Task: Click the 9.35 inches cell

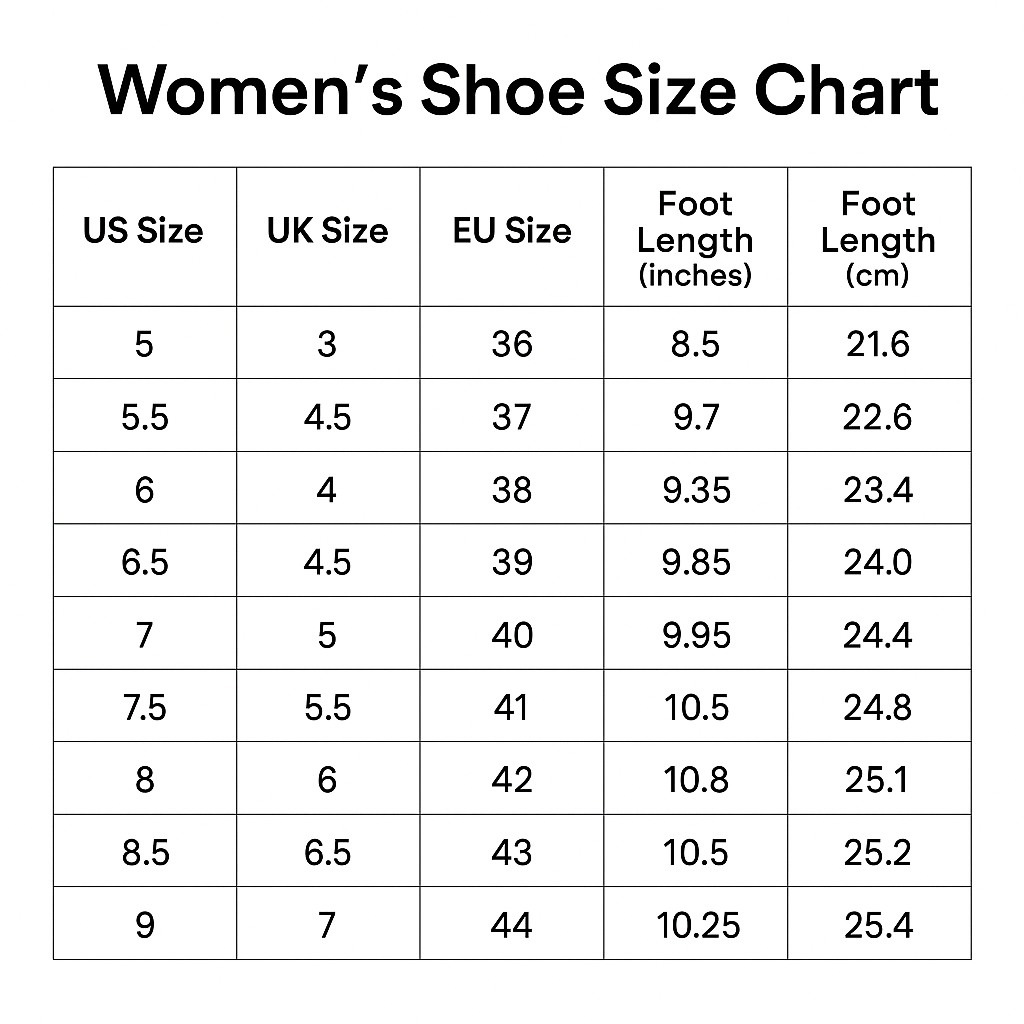Action: tap(696, 490)
